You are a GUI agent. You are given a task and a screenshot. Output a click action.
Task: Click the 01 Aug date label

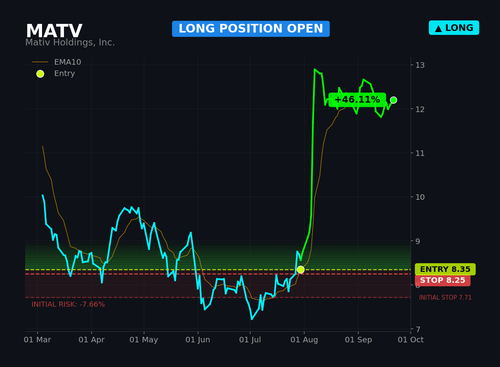304,340
